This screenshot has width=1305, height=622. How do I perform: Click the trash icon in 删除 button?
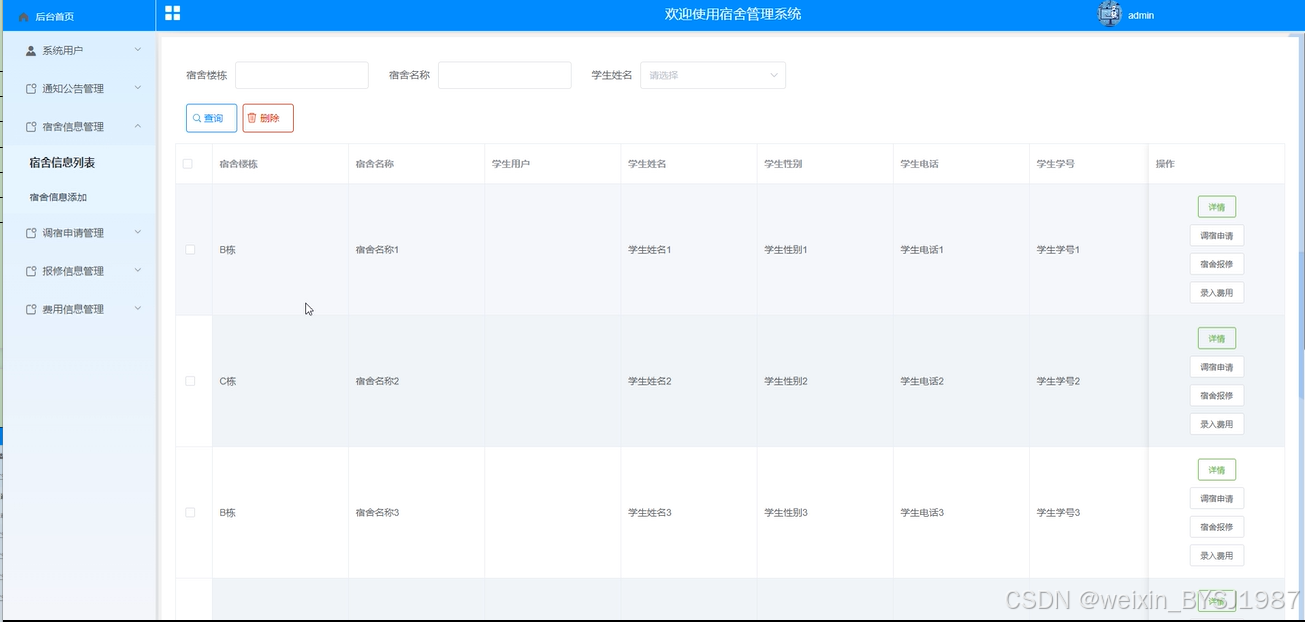[252, 118]
